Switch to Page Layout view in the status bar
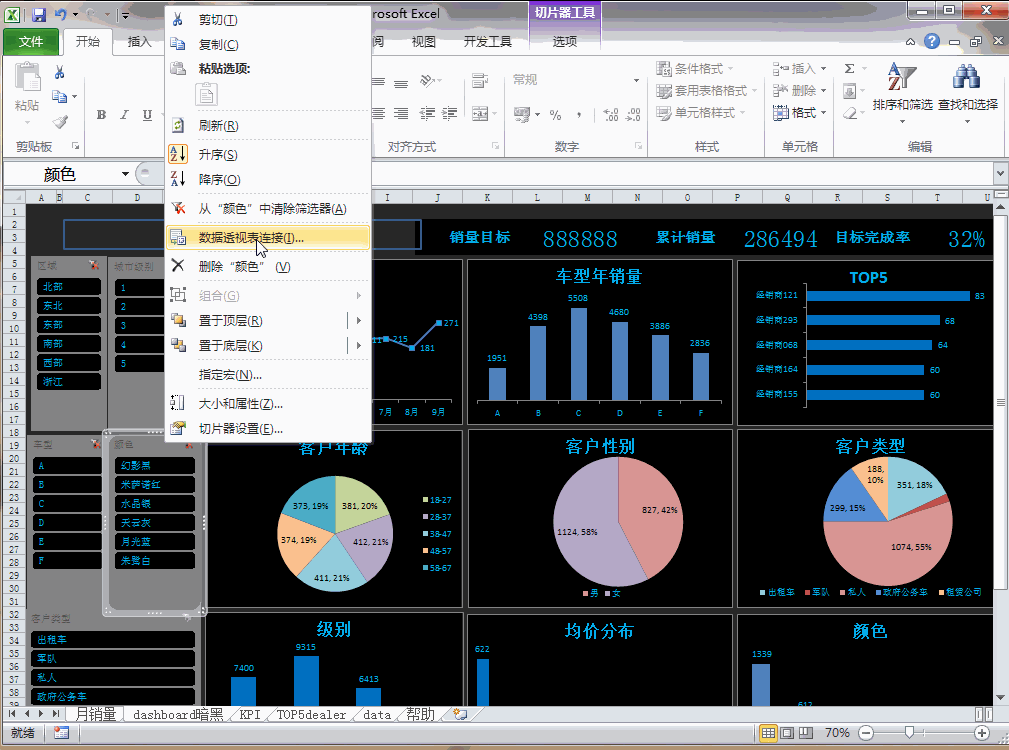Image resolution: width=1009 pixels, height=750 pixels. click(787, 733)
